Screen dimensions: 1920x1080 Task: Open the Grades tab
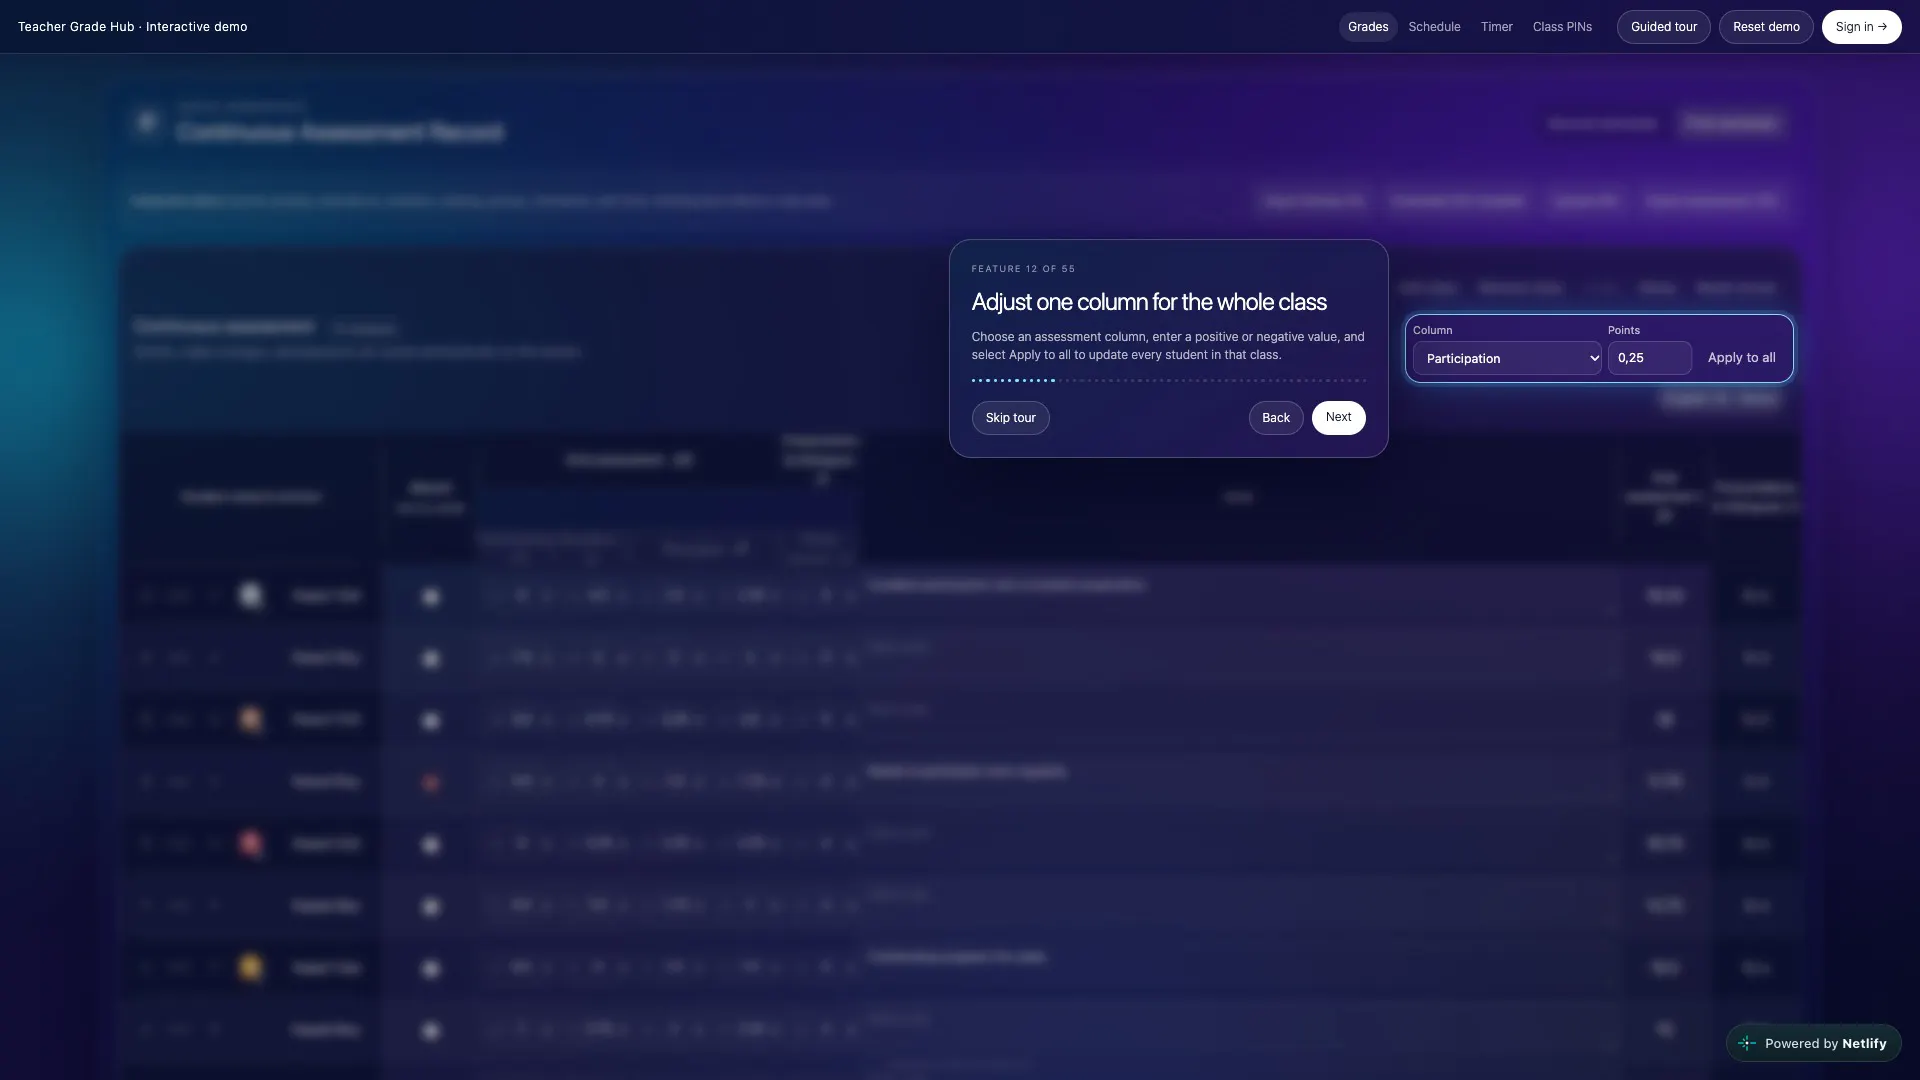tap(1367, 27)
